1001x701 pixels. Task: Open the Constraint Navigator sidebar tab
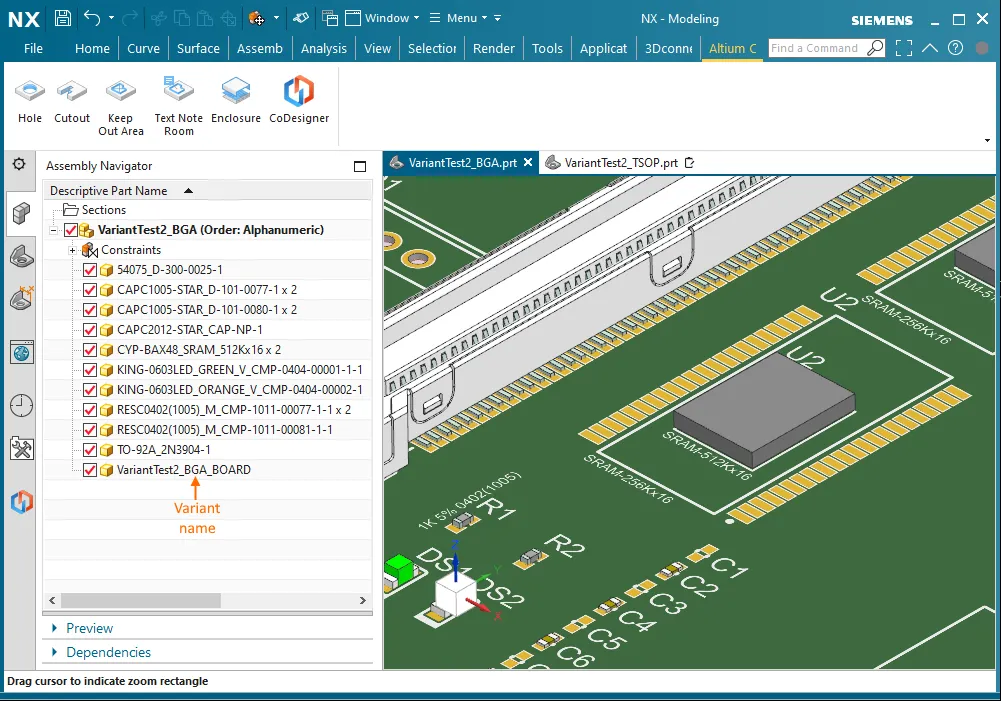(21, 299)
